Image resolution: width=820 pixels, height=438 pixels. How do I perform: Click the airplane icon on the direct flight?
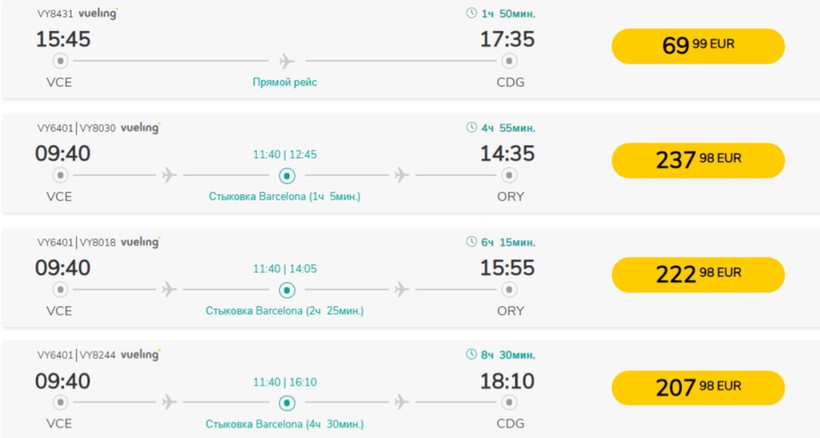tap(287, 61)
